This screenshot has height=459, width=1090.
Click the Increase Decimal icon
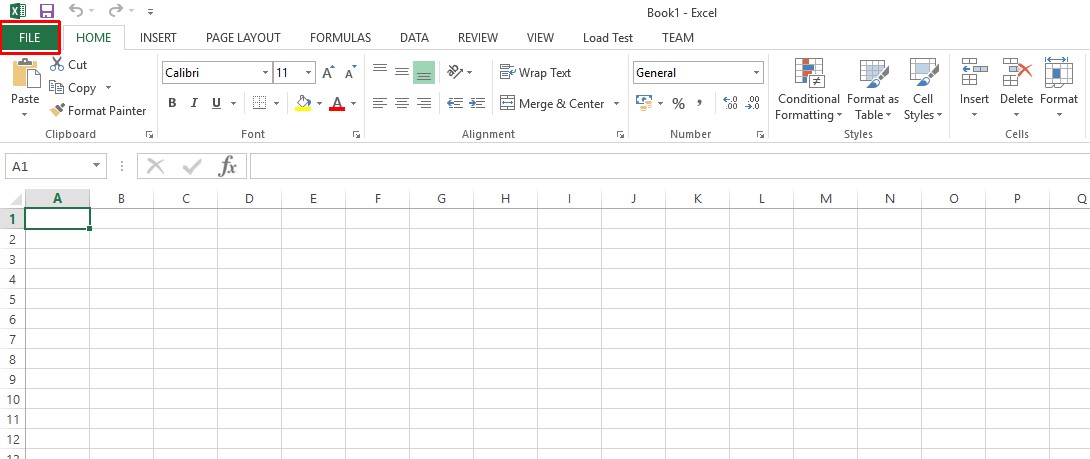click(x=730, y=104)
